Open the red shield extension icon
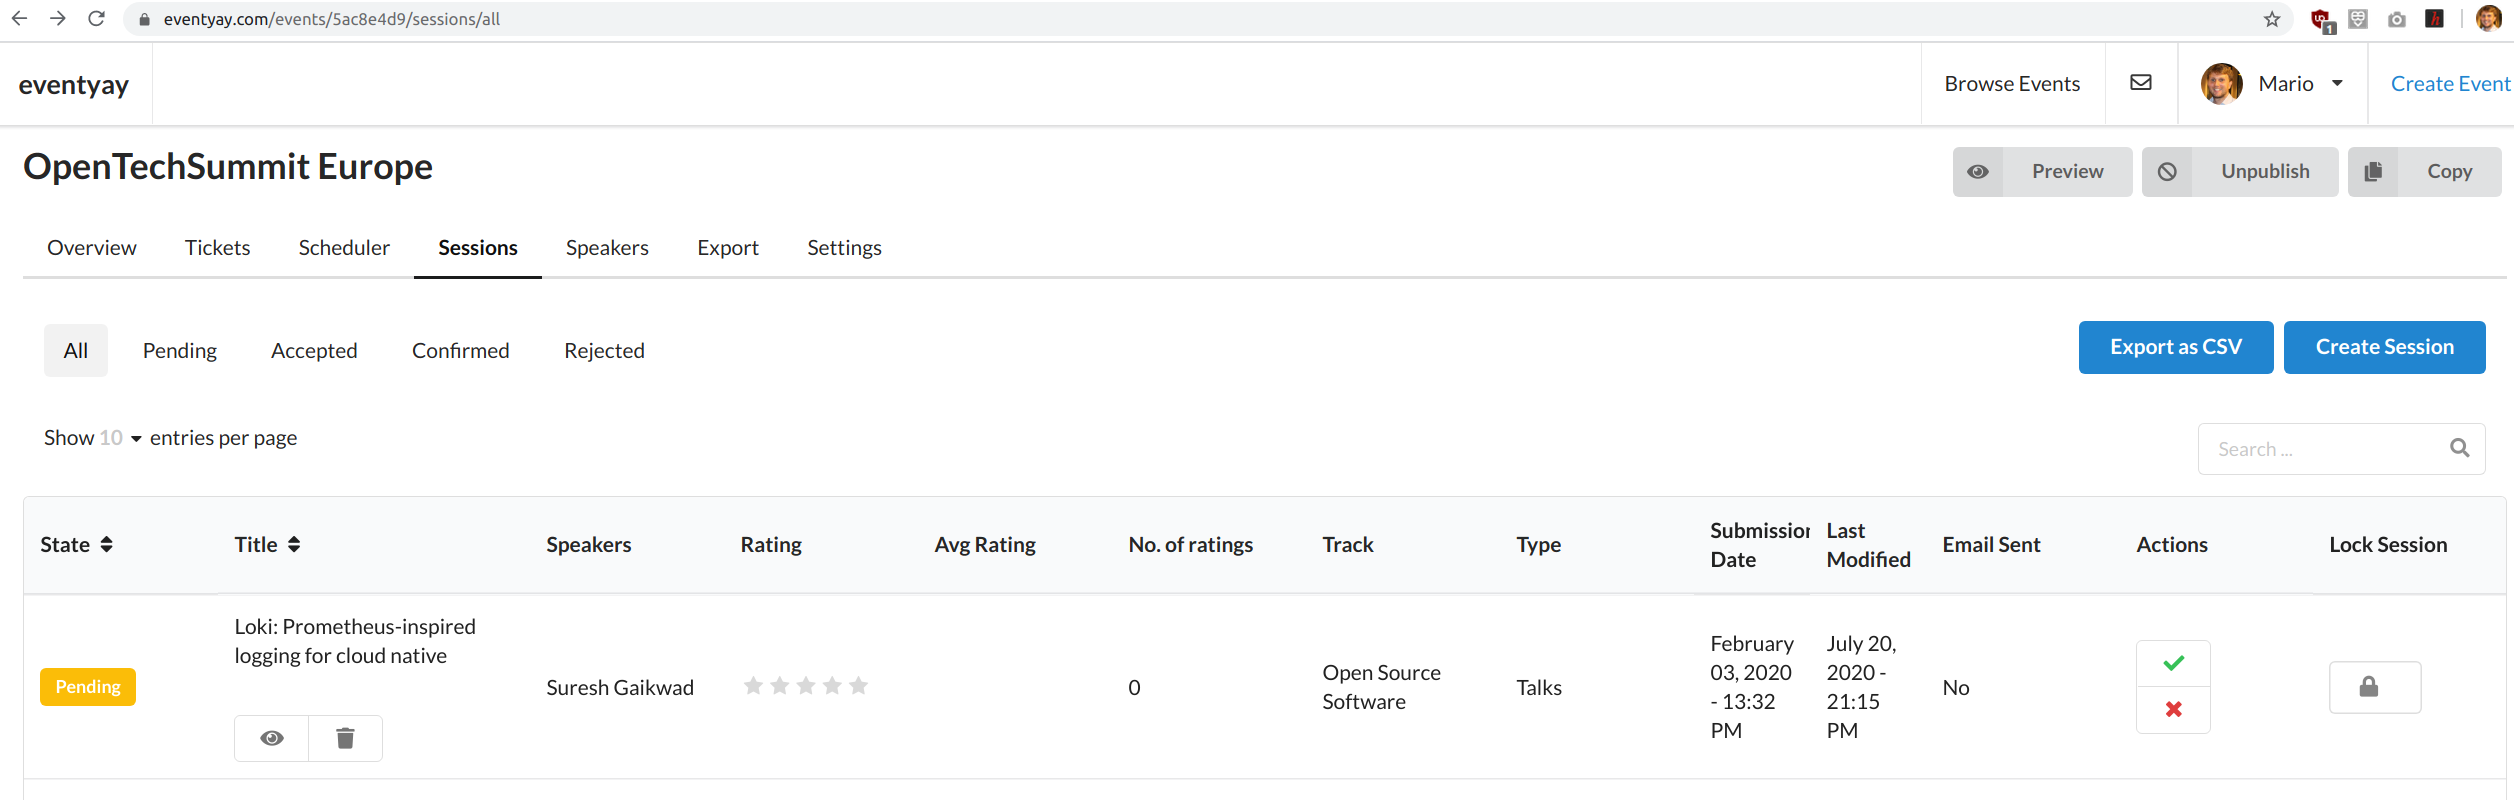 coord(2321,19)
